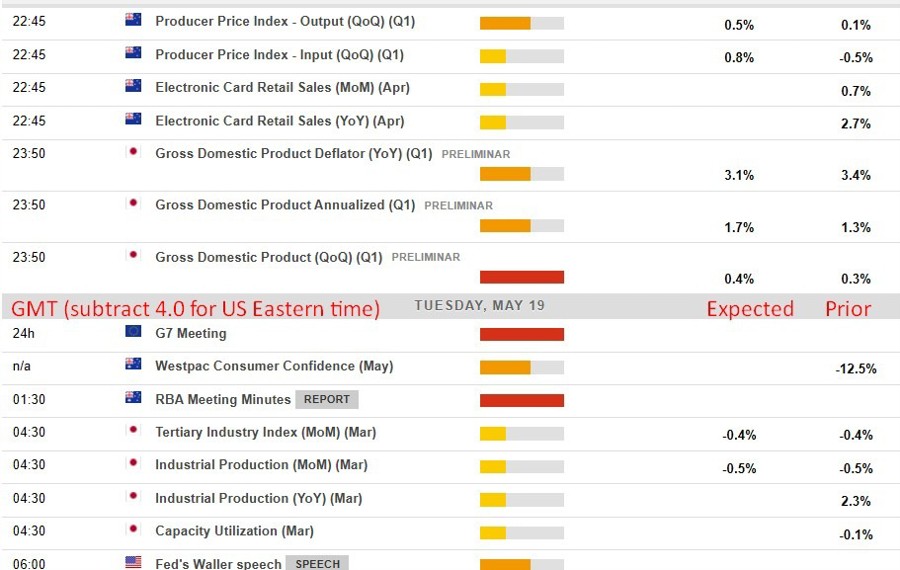Screen dimensions: 900x570
Task: Click EU flag beside G7 Meeting
Action: coord(133,331)
